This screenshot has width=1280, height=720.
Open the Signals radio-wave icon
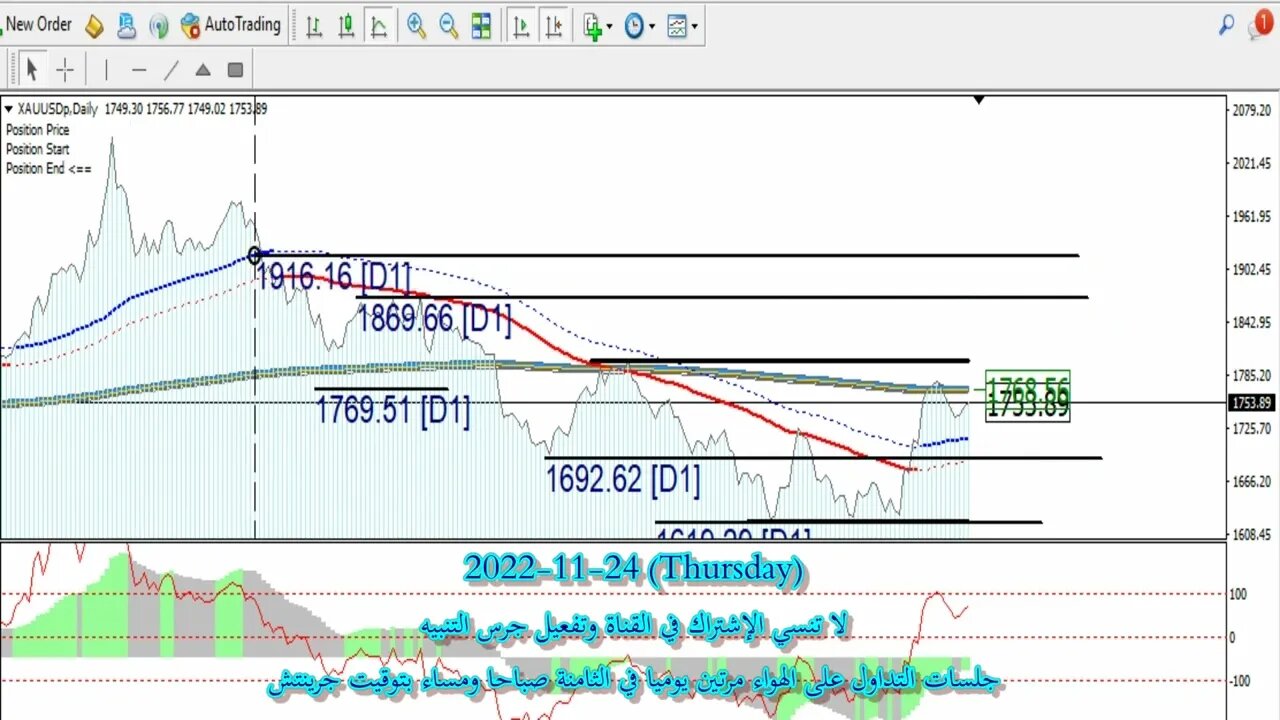158,26
